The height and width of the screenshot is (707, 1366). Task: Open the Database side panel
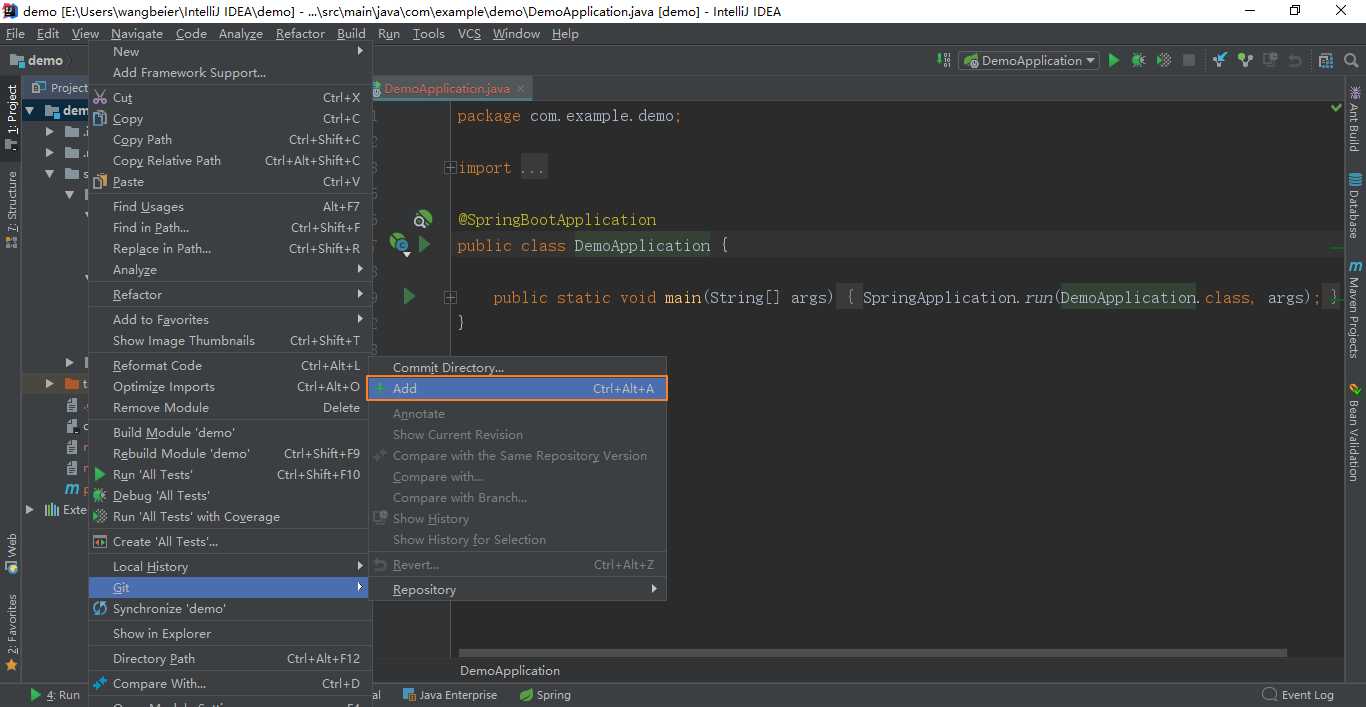(x=1355, y=205)
